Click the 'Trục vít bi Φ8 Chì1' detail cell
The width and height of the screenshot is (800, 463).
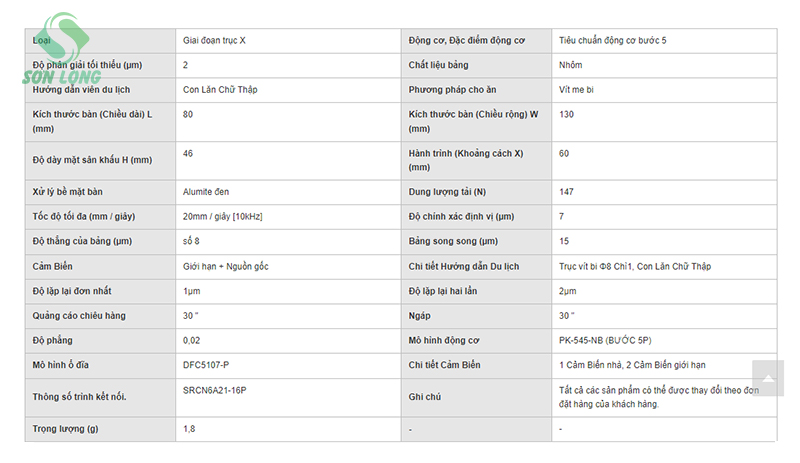(x=664, y=266)
